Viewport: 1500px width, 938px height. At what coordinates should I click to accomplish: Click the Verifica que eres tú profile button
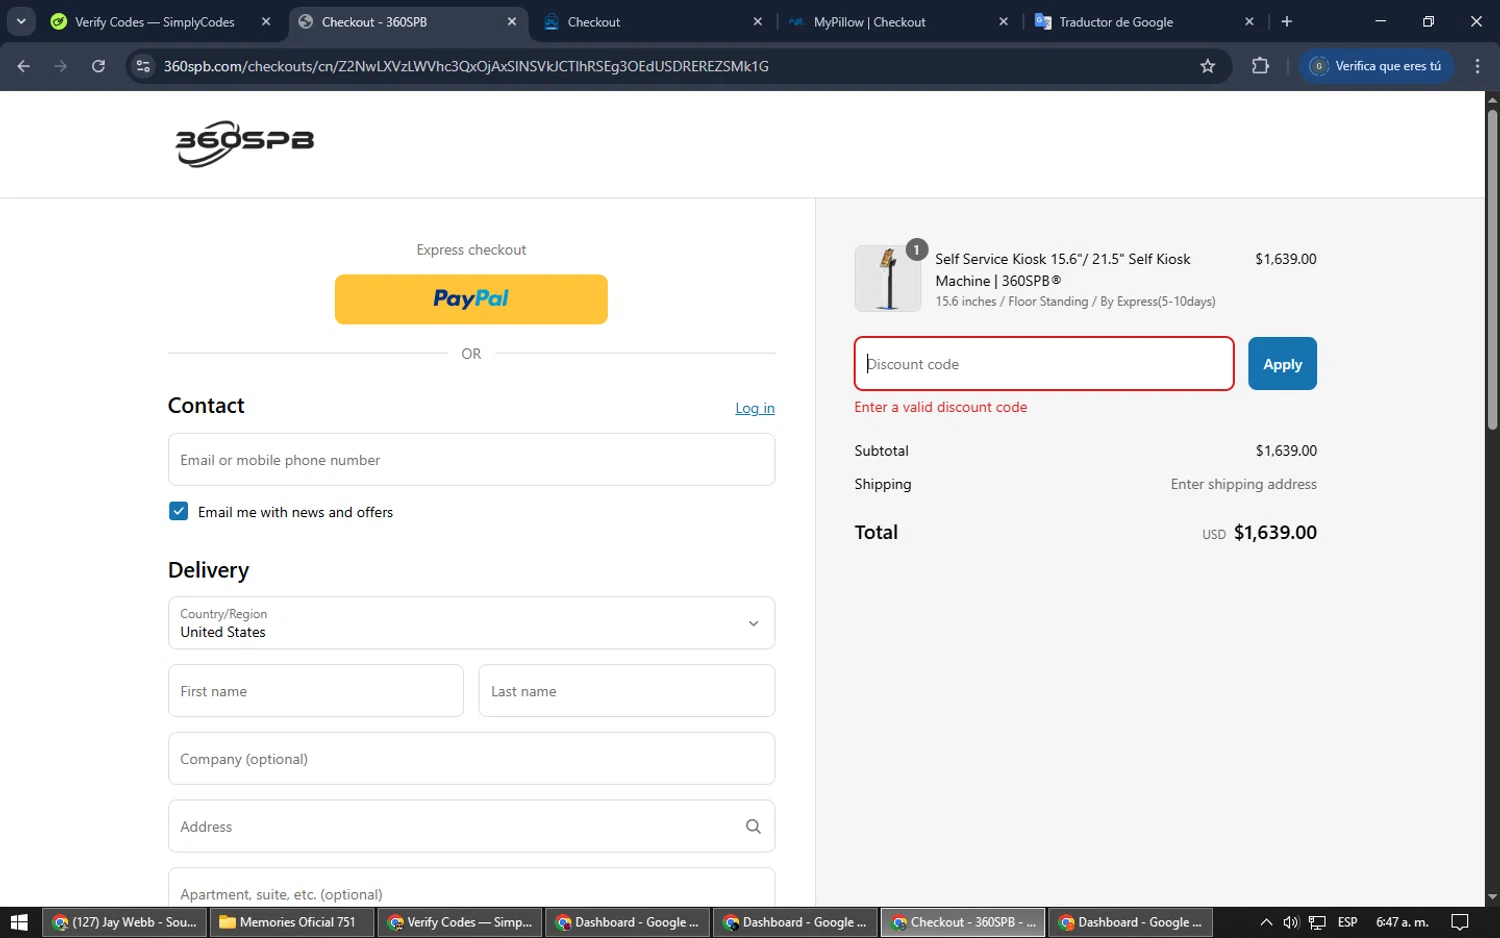[x=1377, y=66]
